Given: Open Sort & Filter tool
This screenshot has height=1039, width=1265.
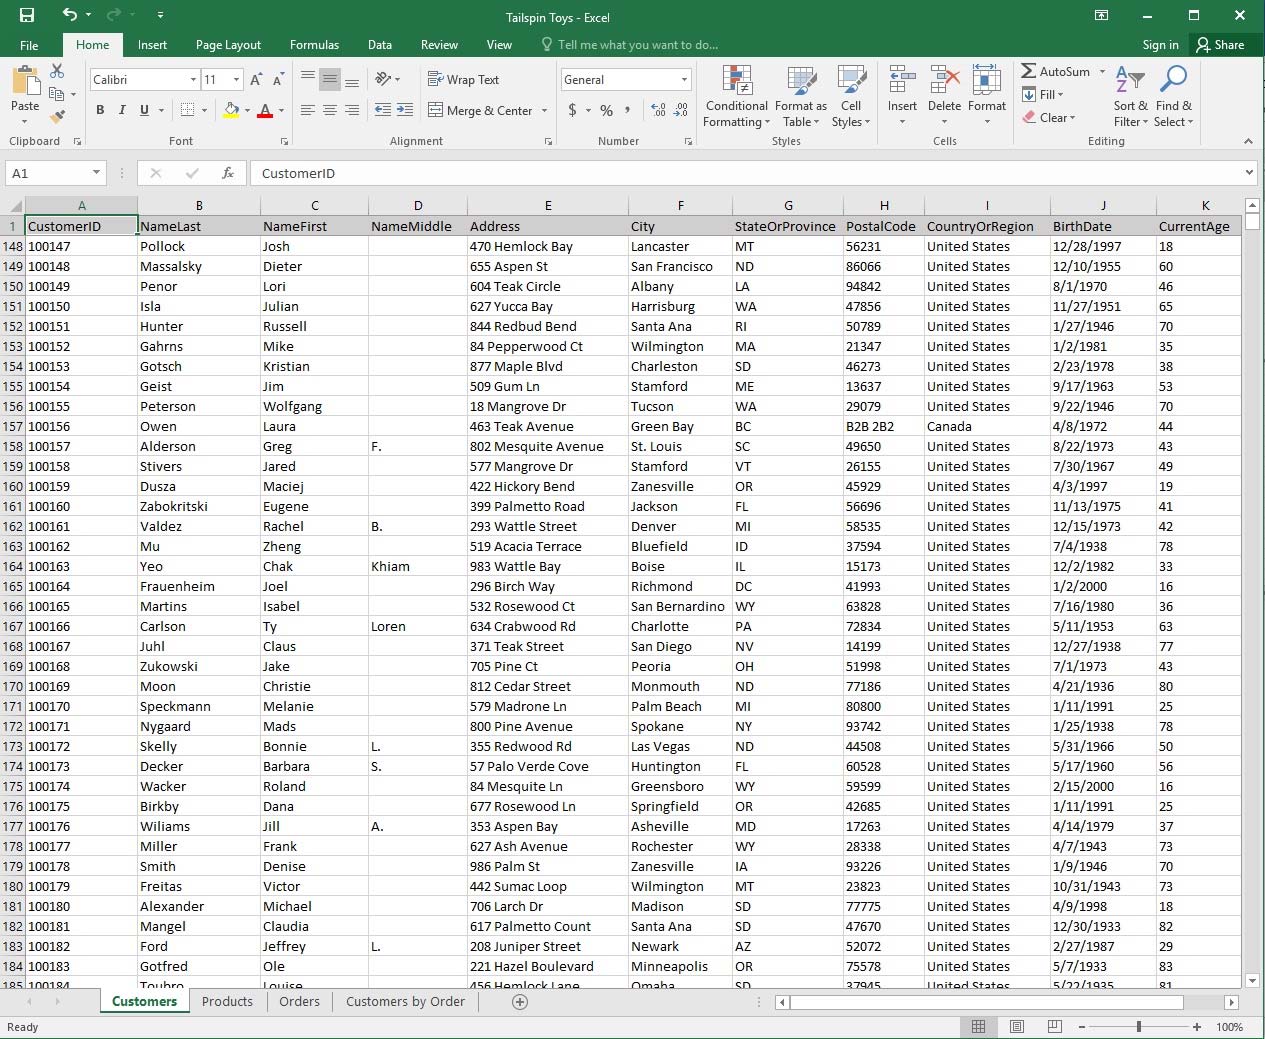Looking at the screenshot, I should 1130,98.
